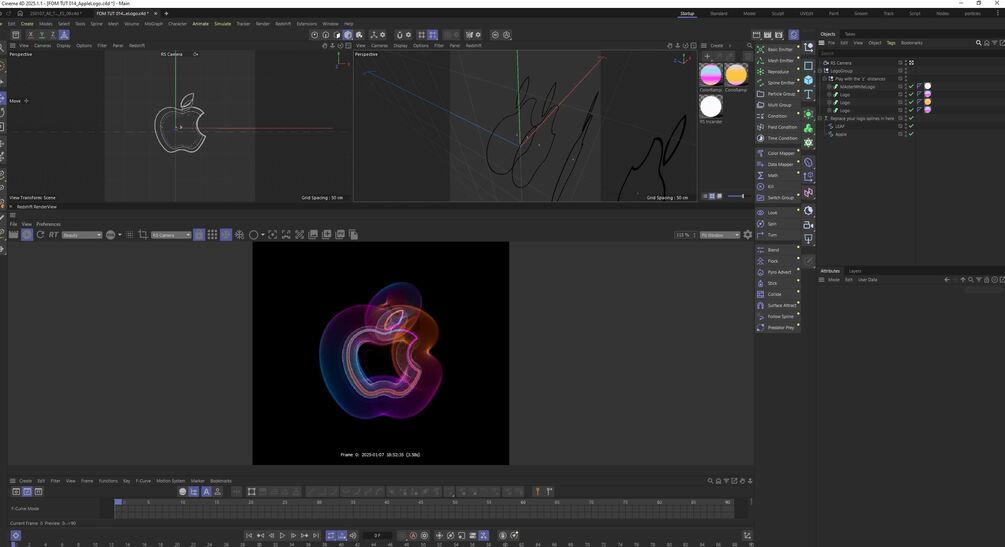Select the Text spline tool icon
Image resolution: width=1005 pixels, height=547 pixels.
808,94
